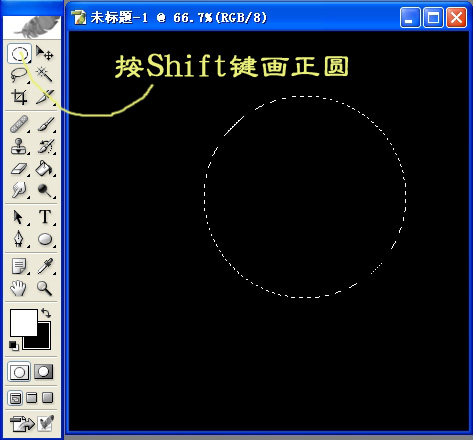Screen dimensions: 473x440
Task: Open the white foreground color swatch
Action: click(23, 323)
